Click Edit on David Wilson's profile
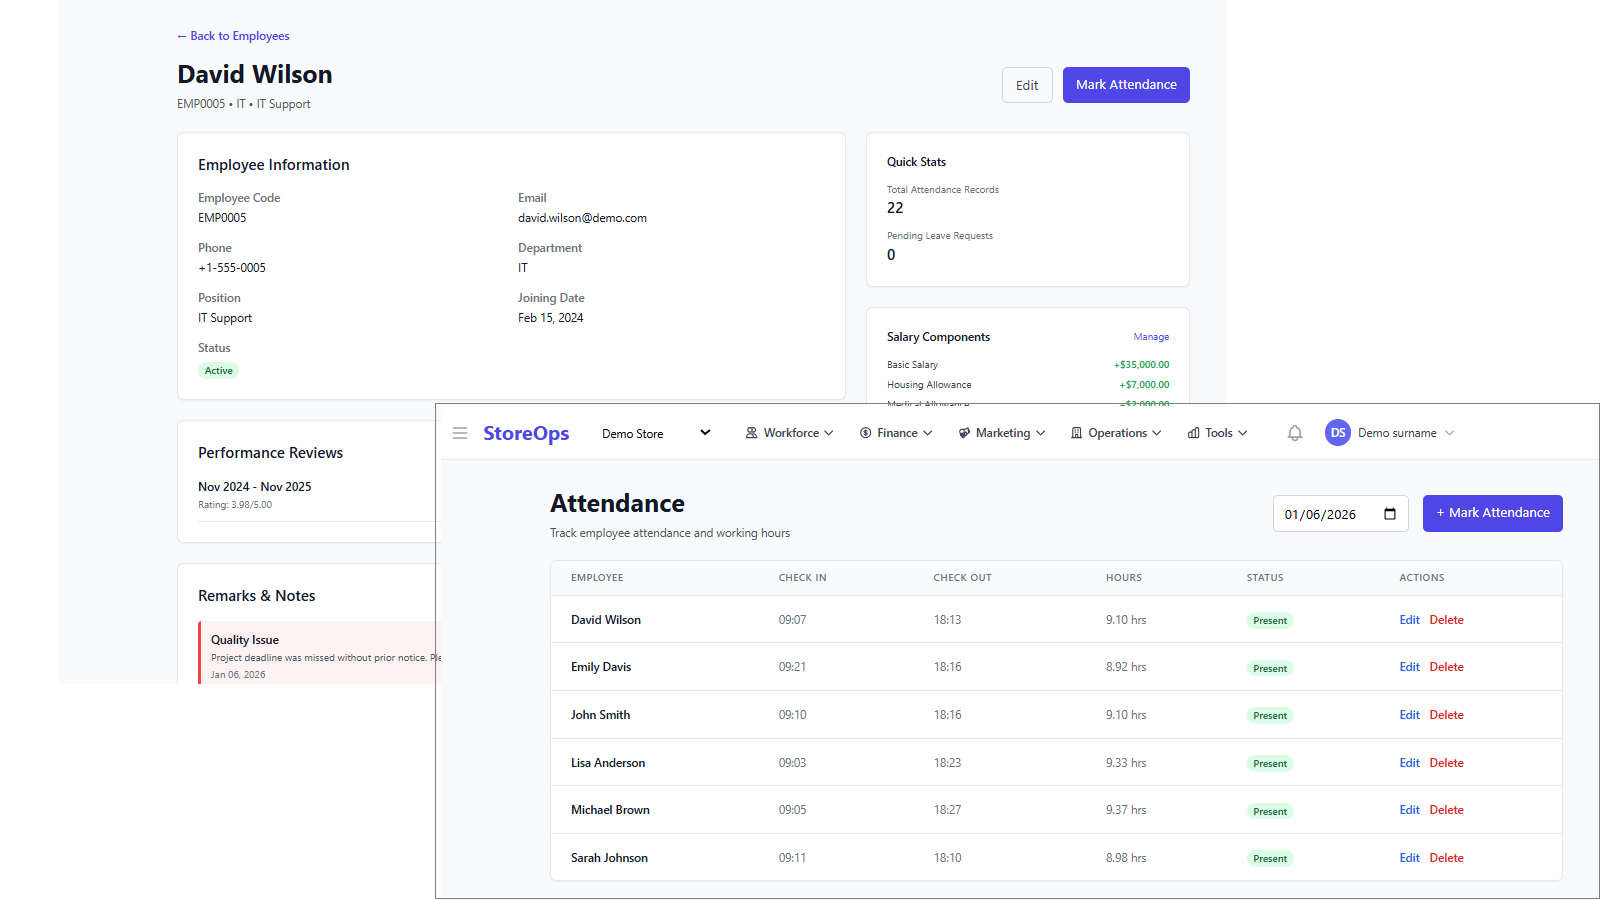Screen dimensions: 1600x900 tap(1027, 85)
